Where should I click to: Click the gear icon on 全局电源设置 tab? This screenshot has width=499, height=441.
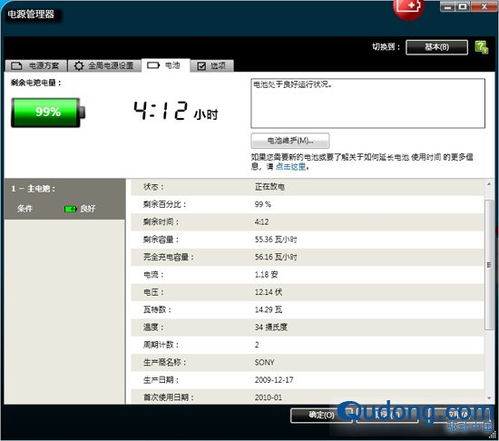tap(79, 66)
